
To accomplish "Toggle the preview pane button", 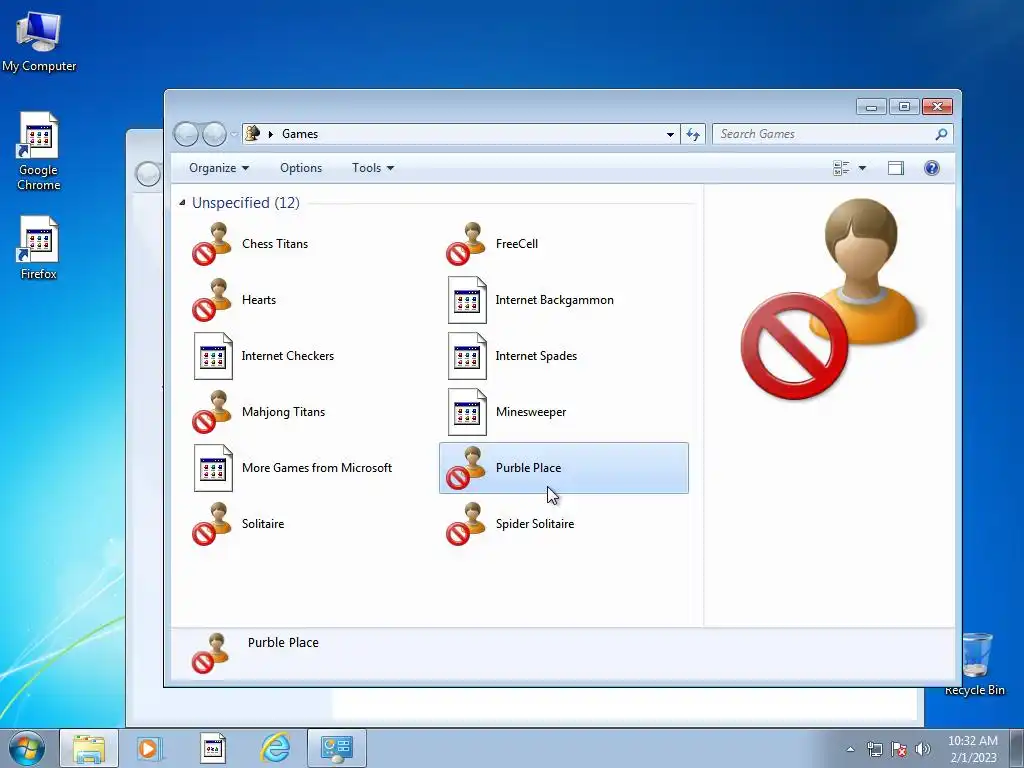I will click(896, 168).
